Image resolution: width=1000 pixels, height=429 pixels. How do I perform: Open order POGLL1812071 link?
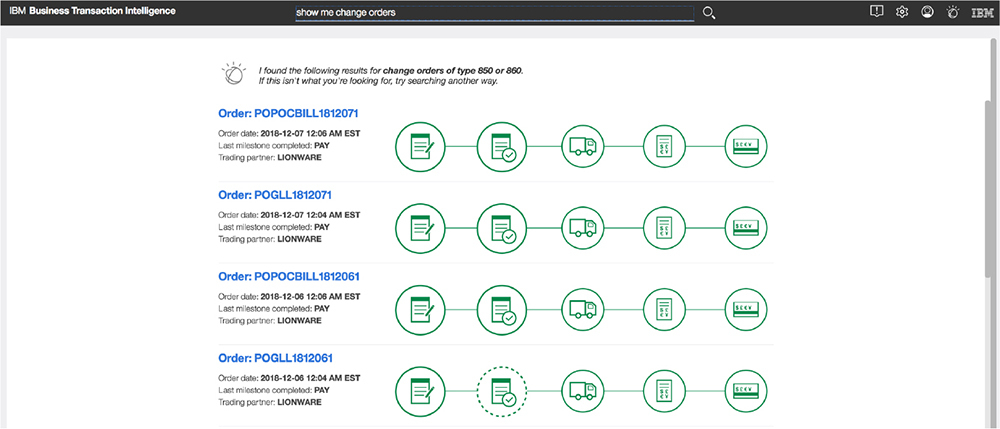[x=275, y=194]
